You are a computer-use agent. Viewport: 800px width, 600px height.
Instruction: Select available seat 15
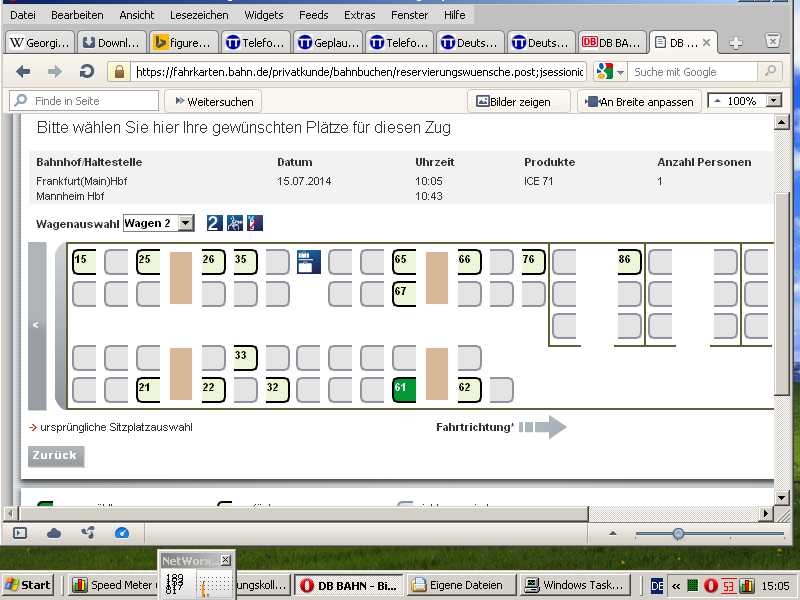84,262
